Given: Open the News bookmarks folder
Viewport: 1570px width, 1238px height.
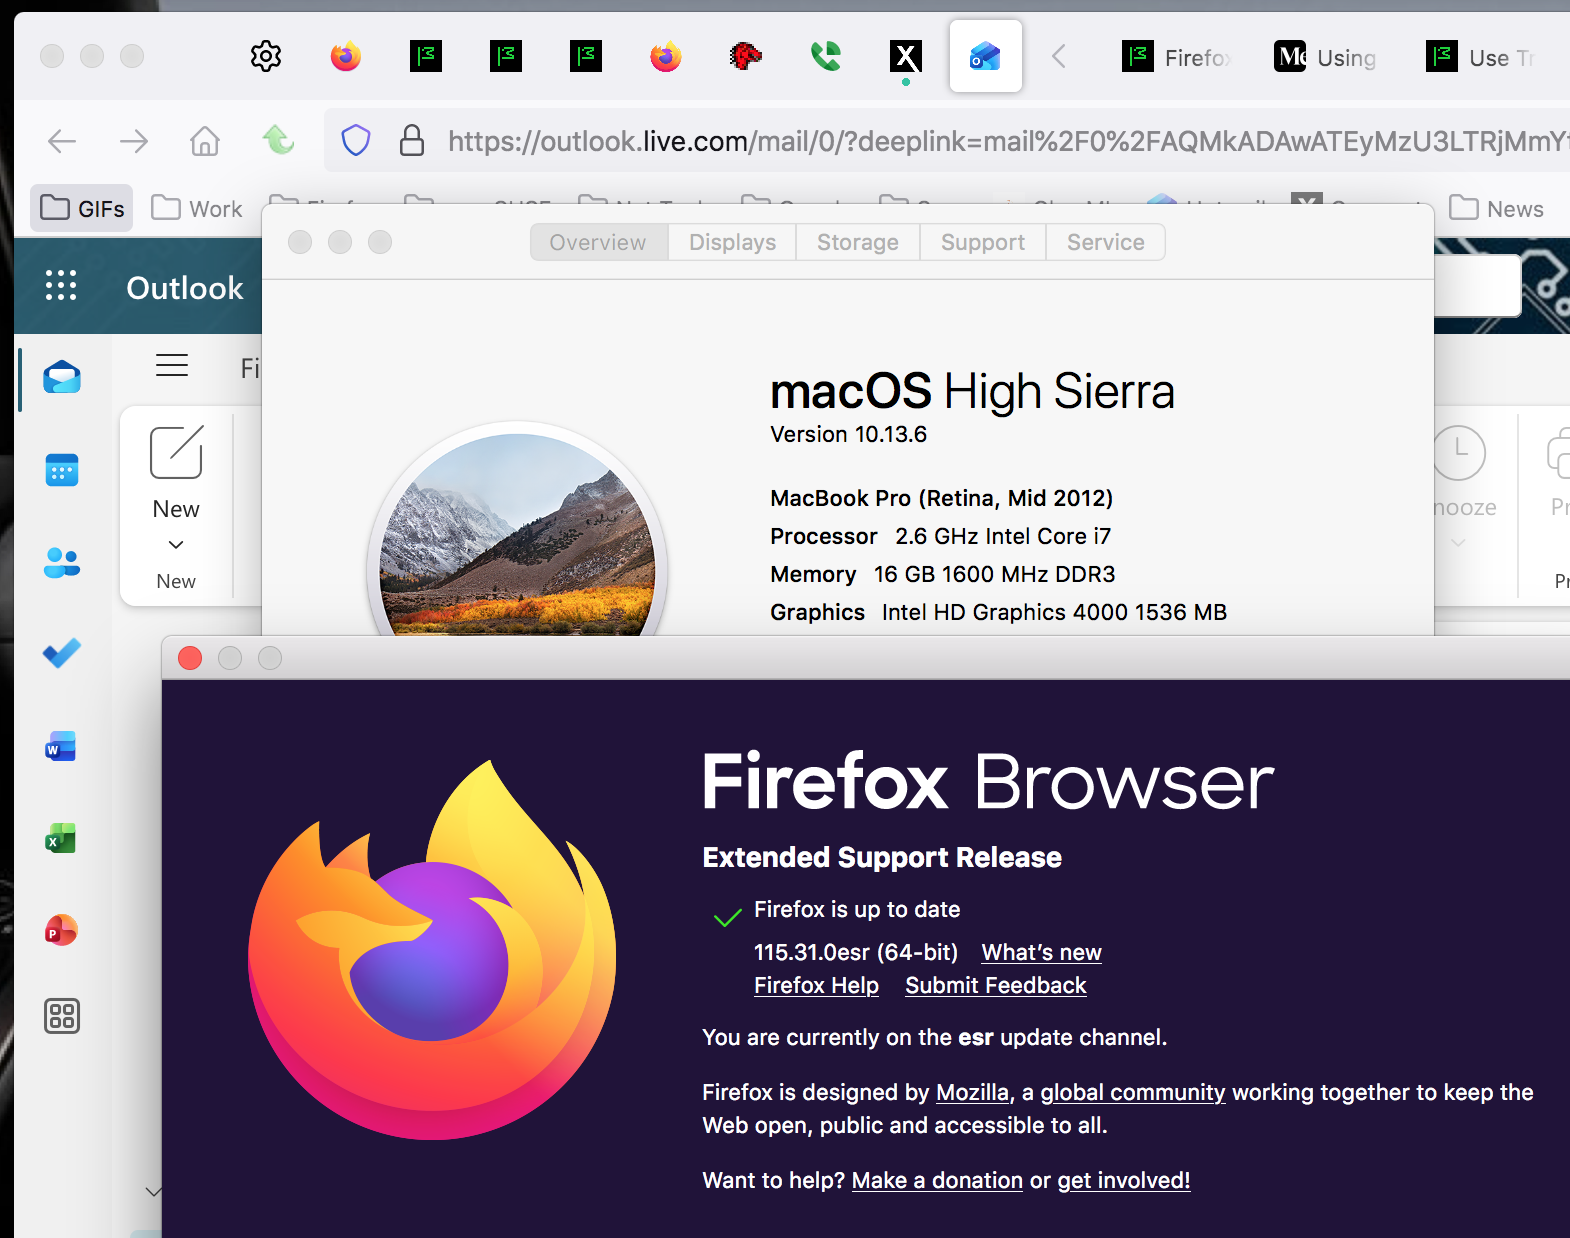Looking at the screenshot, I should 1496,208.
